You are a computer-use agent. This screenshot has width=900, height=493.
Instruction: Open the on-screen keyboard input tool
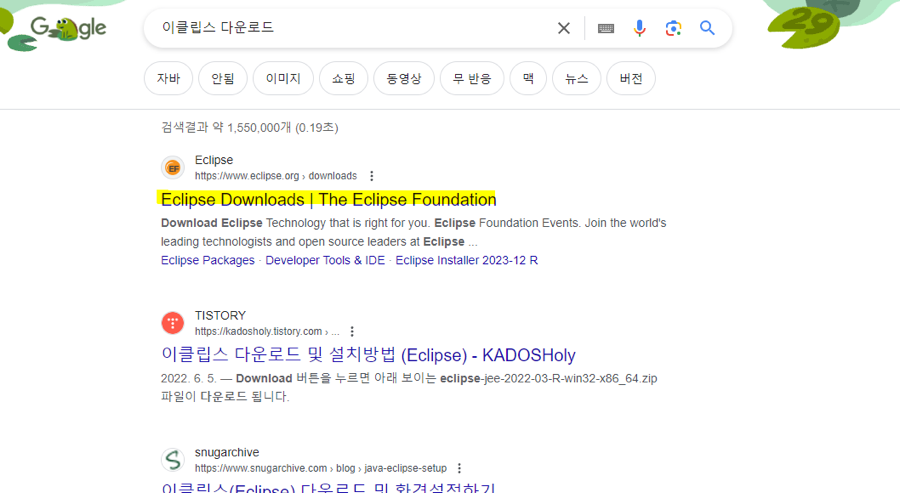(x=606, y=28)
